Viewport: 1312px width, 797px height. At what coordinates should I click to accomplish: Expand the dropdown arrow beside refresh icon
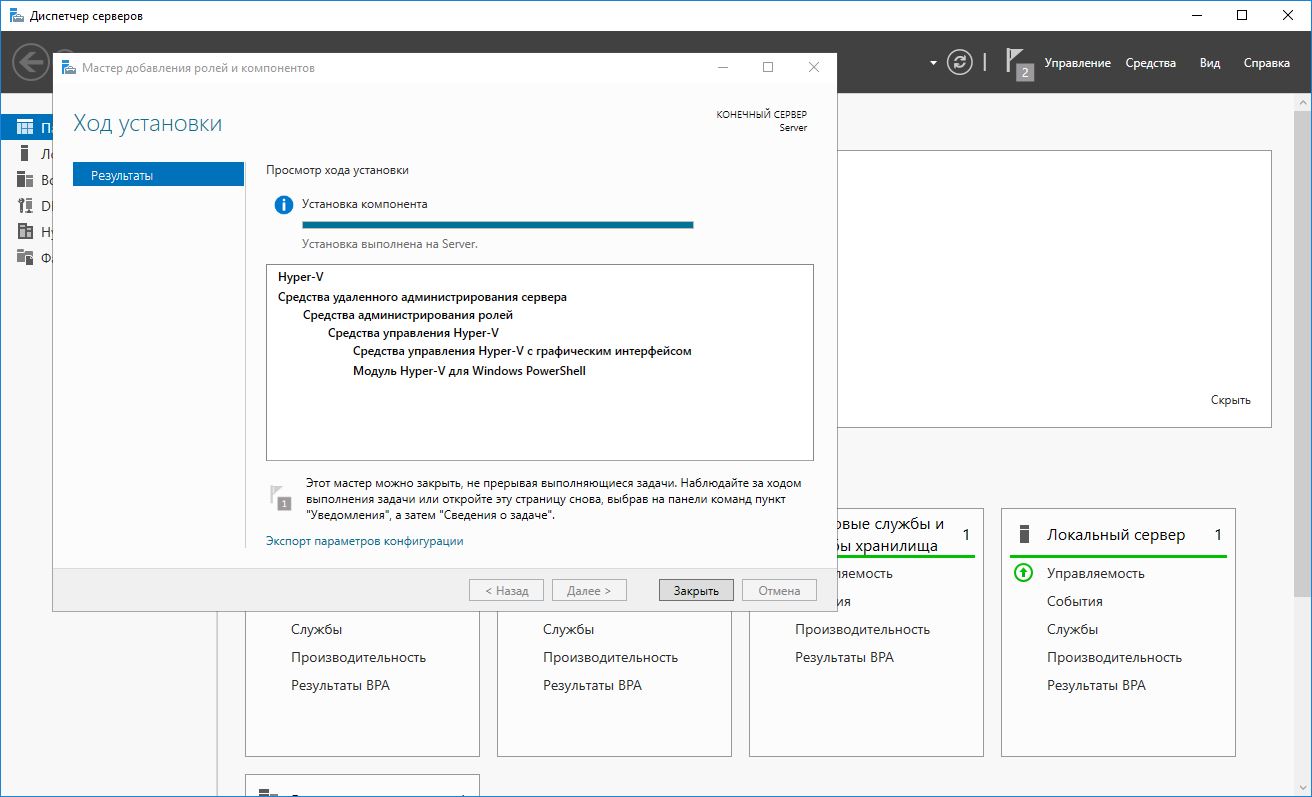[x=933, y=62]
